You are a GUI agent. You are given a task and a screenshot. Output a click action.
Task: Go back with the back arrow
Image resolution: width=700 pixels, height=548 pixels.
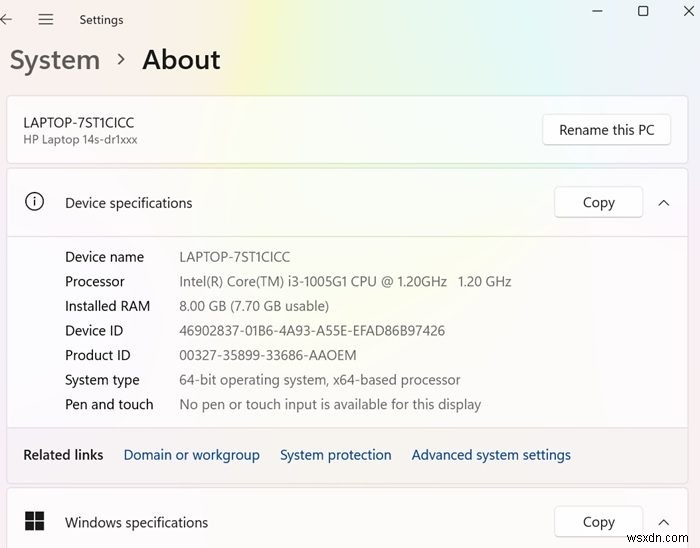click(x=6, y=19)
